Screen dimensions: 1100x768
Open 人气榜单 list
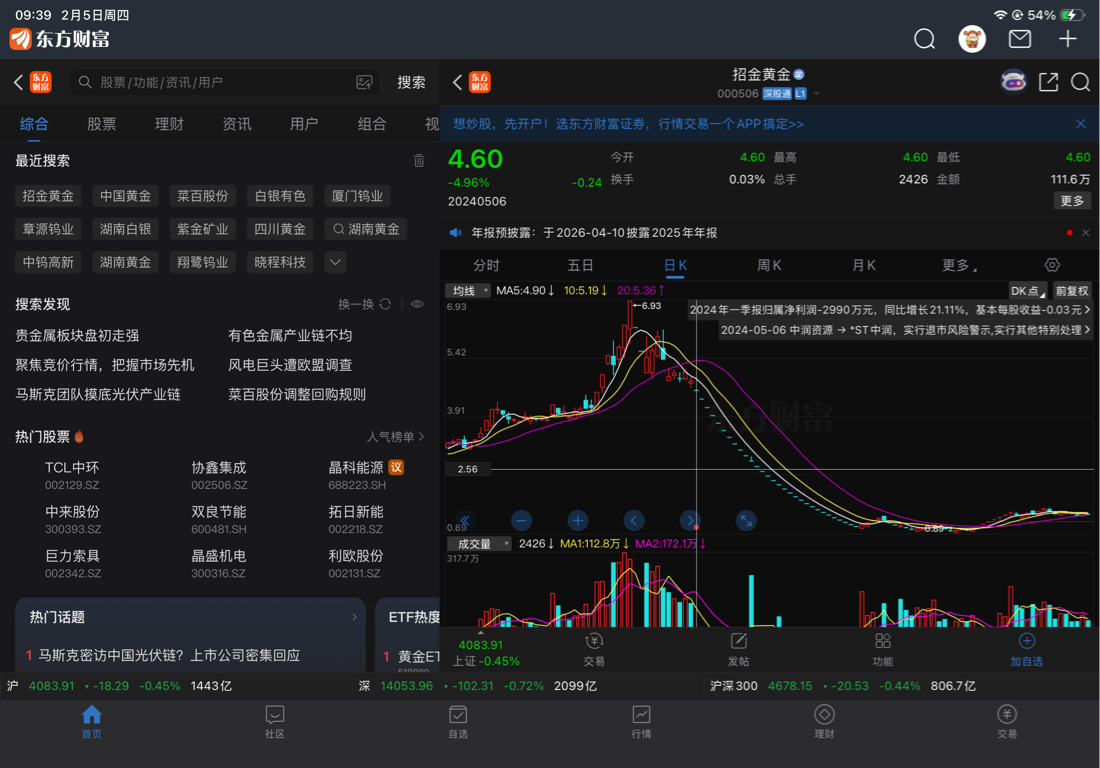pyautogui.click(x=396, y=437)
